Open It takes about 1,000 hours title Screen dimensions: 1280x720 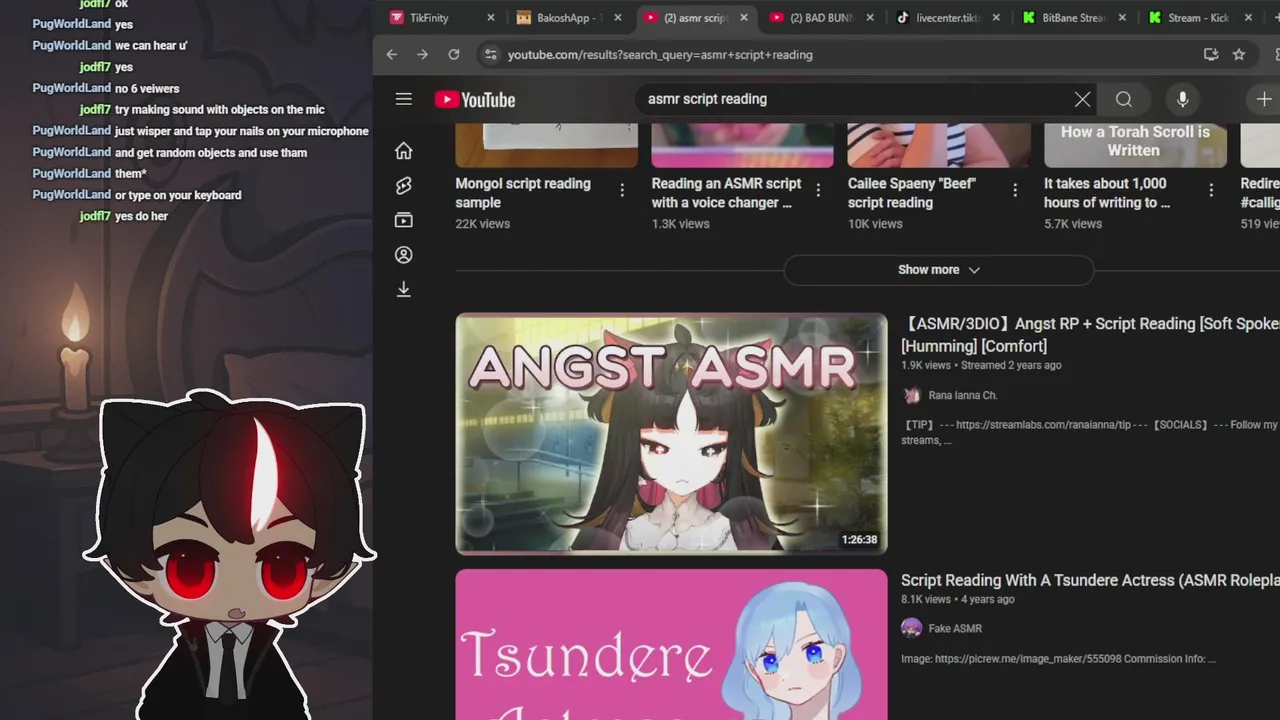[1107, 193]
